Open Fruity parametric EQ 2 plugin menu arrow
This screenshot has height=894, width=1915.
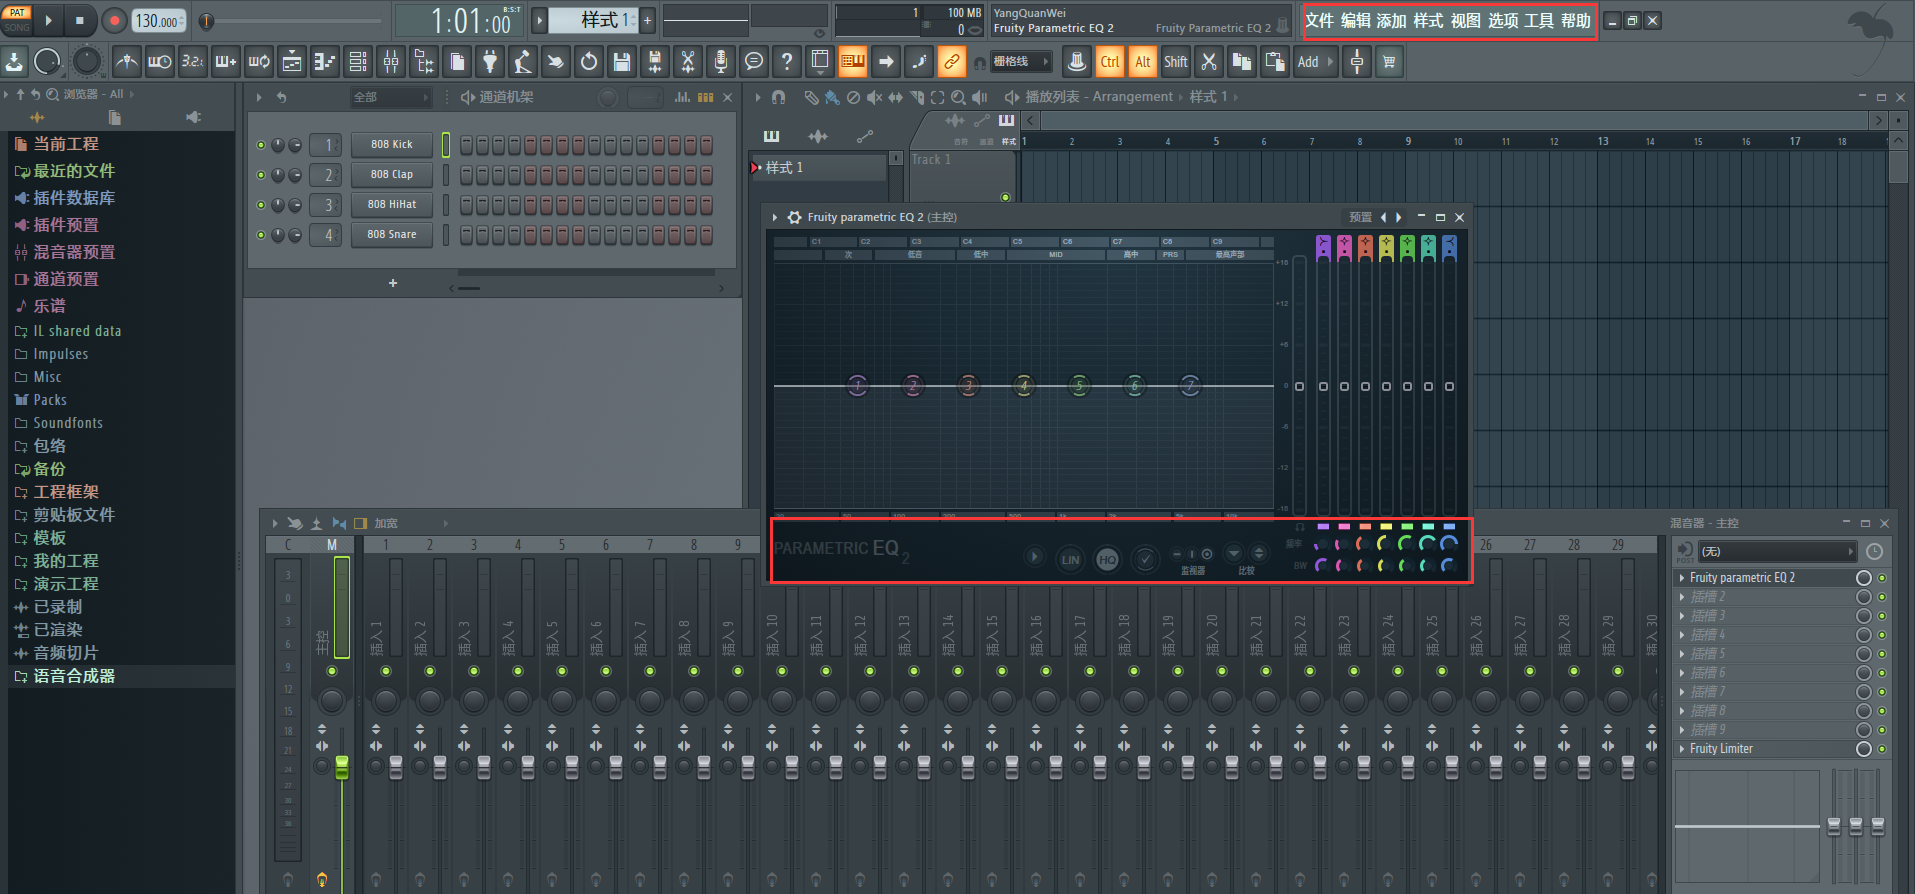(x=775, y=217)
